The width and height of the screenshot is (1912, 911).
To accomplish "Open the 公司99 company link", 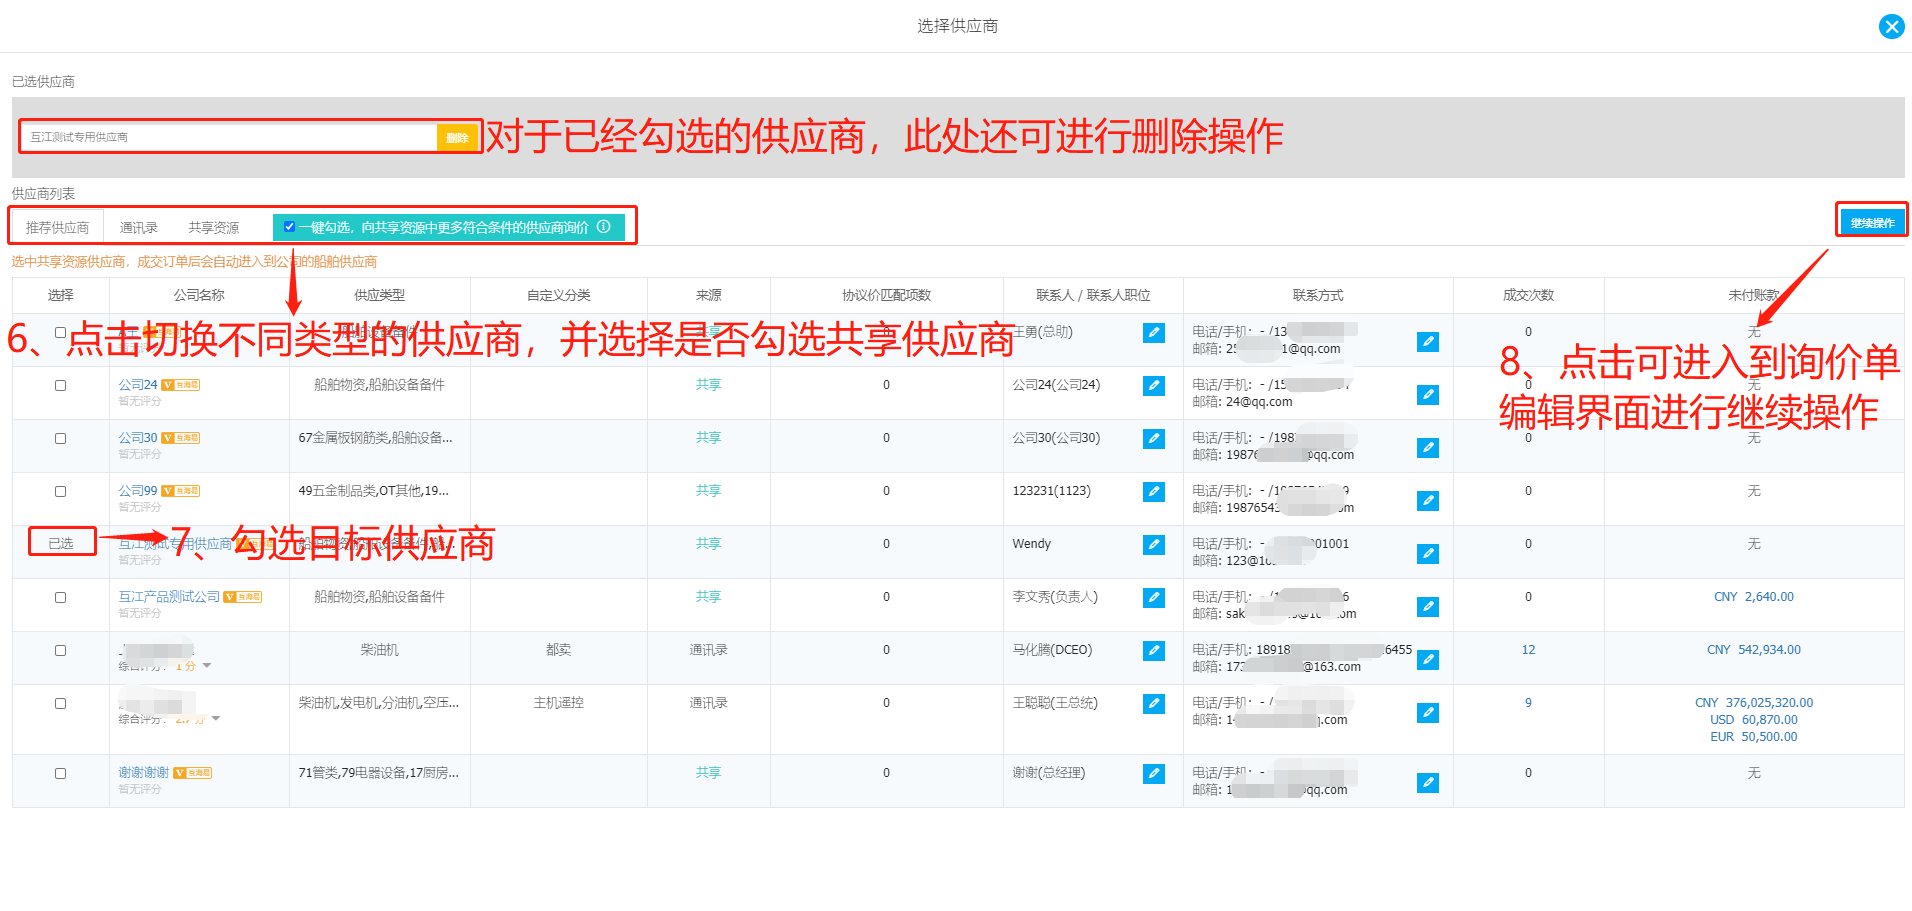I will coord(138,491).
